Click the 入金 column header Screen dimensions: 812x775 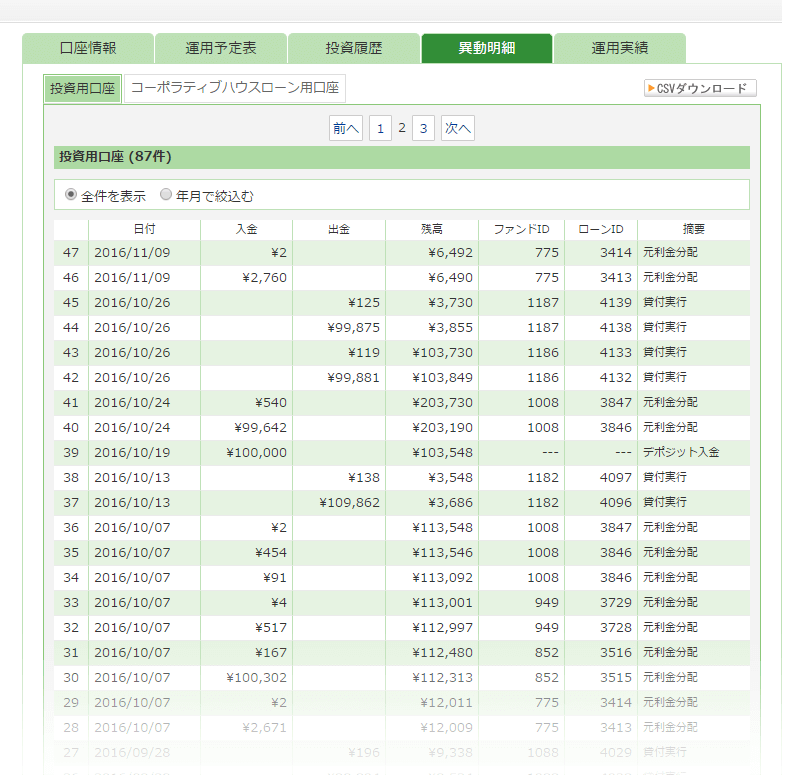tap(246, 229)
